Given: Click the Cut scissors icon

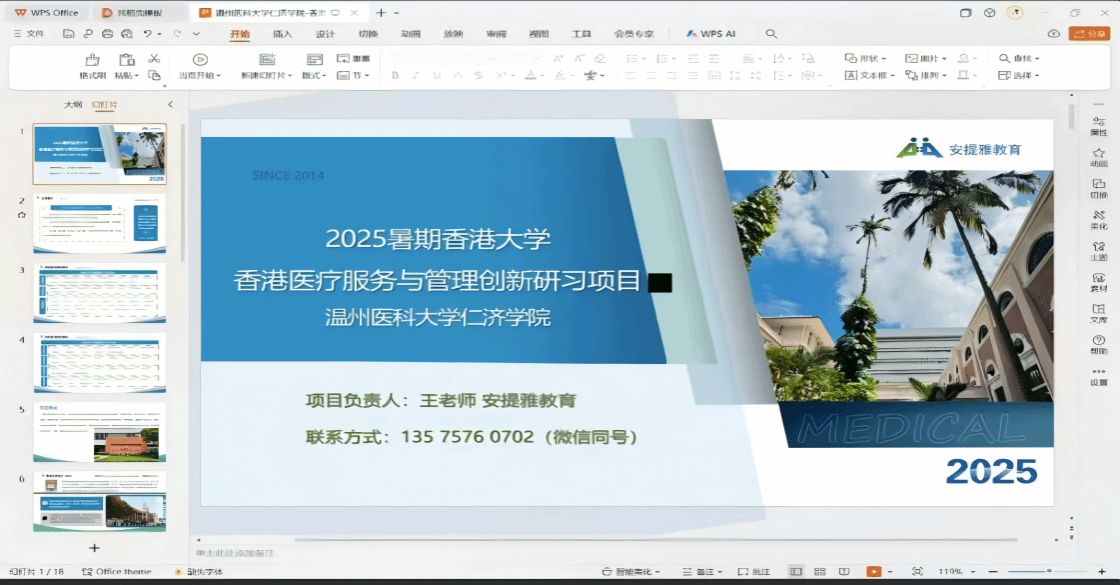Looking at the screenshot, I should pos(154,59).
